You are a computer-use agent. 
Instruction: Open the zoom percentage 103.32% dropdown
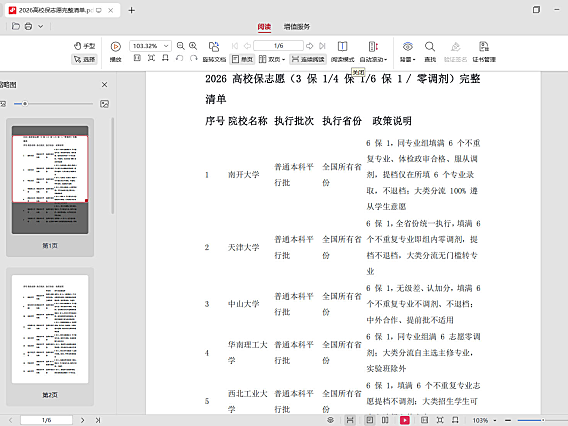point(166,46)
